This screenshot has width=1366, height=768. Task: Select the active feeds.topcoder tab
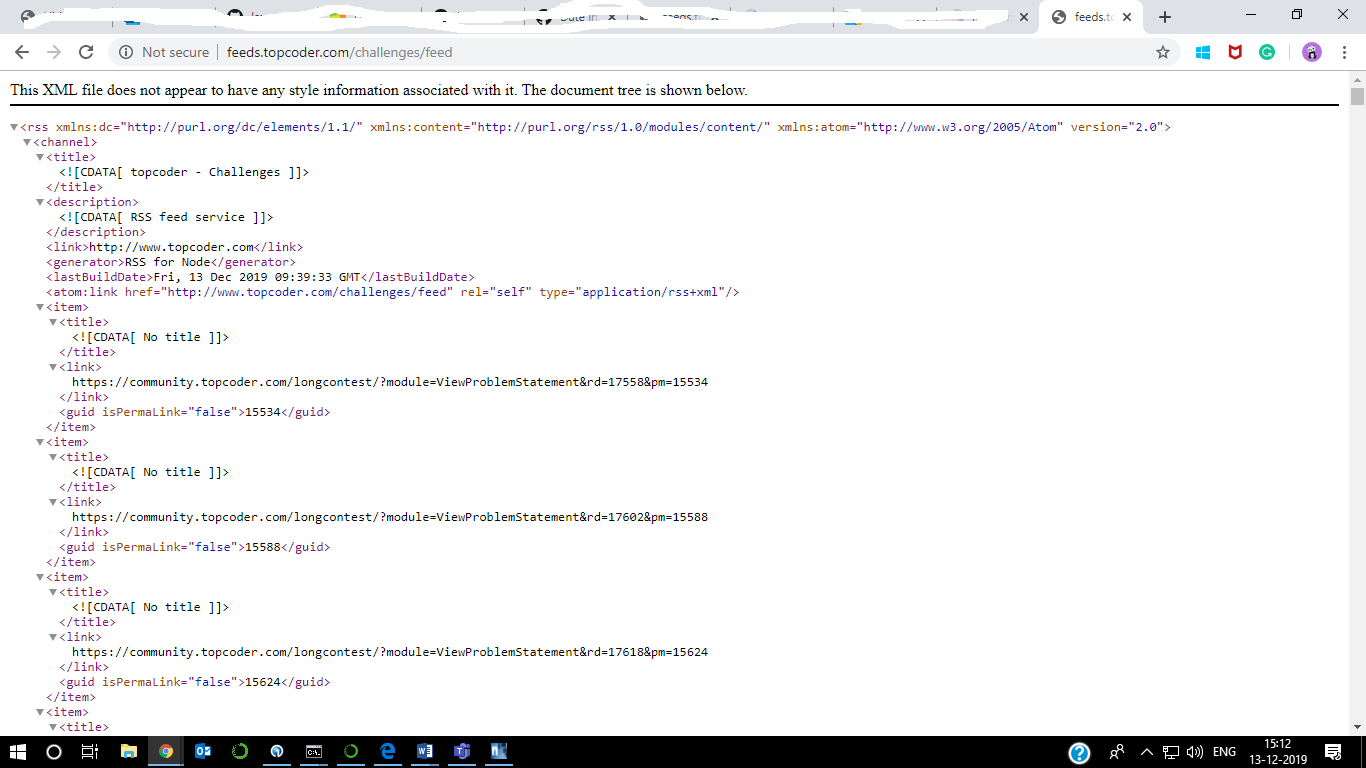click(x=1093, y=17)
